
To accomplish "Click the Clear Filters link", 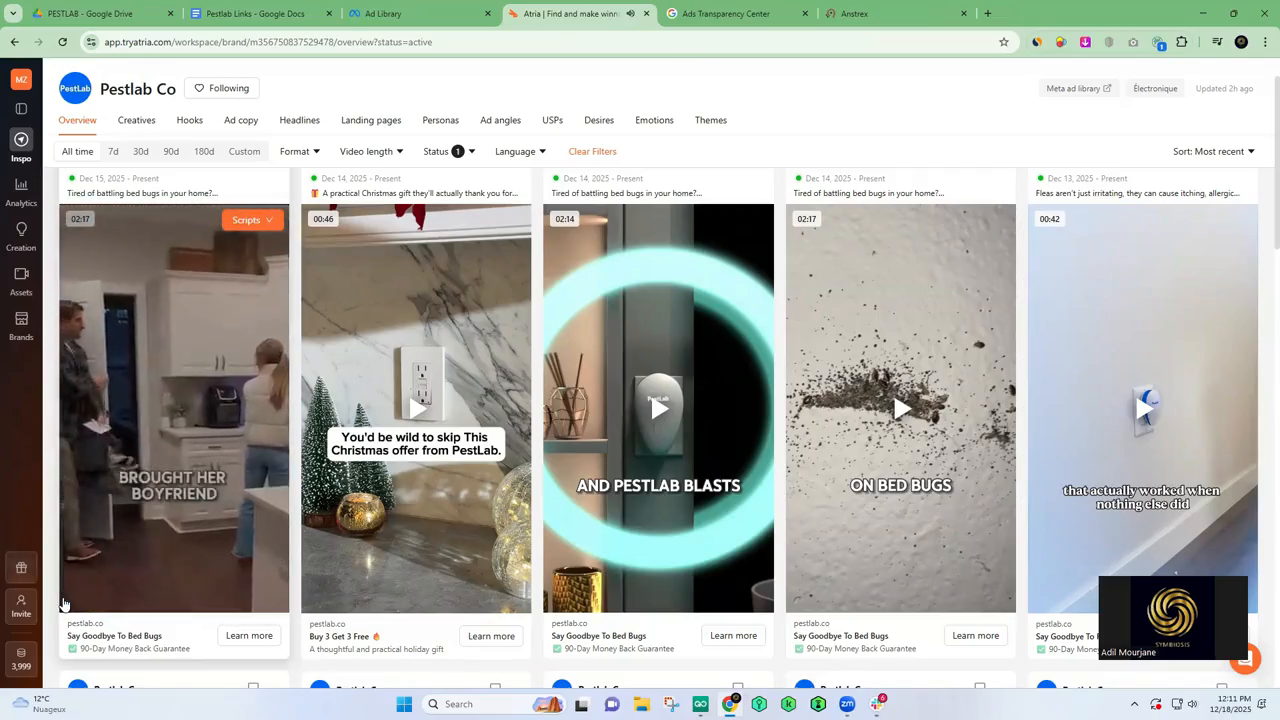I will coord(592,152).
